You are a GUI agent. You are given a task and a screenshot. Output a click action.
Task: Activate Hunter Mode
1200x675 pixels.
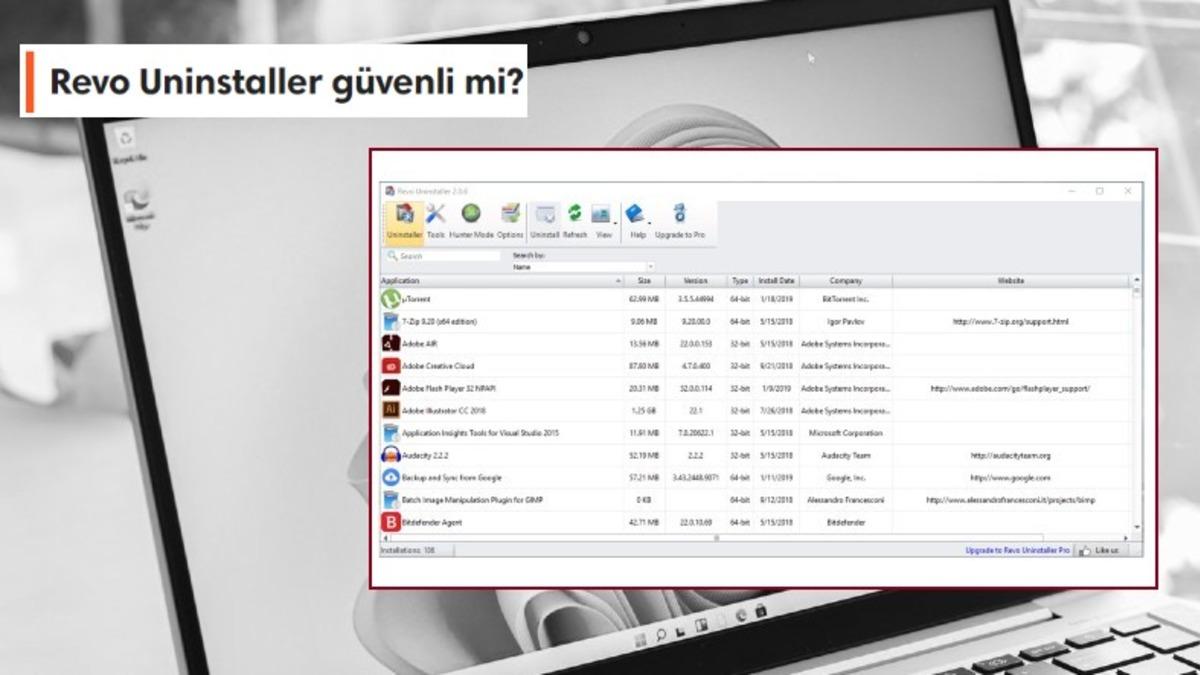coord(470,212)
